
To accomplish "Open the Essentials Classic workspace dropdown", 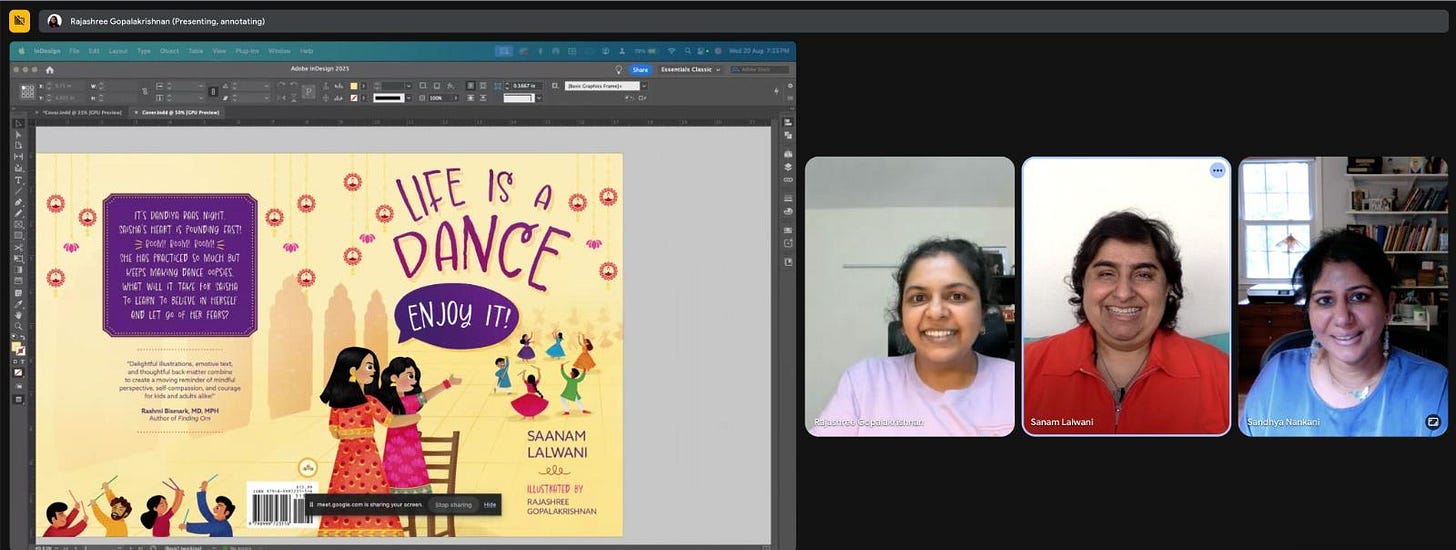I will [690, 70].
